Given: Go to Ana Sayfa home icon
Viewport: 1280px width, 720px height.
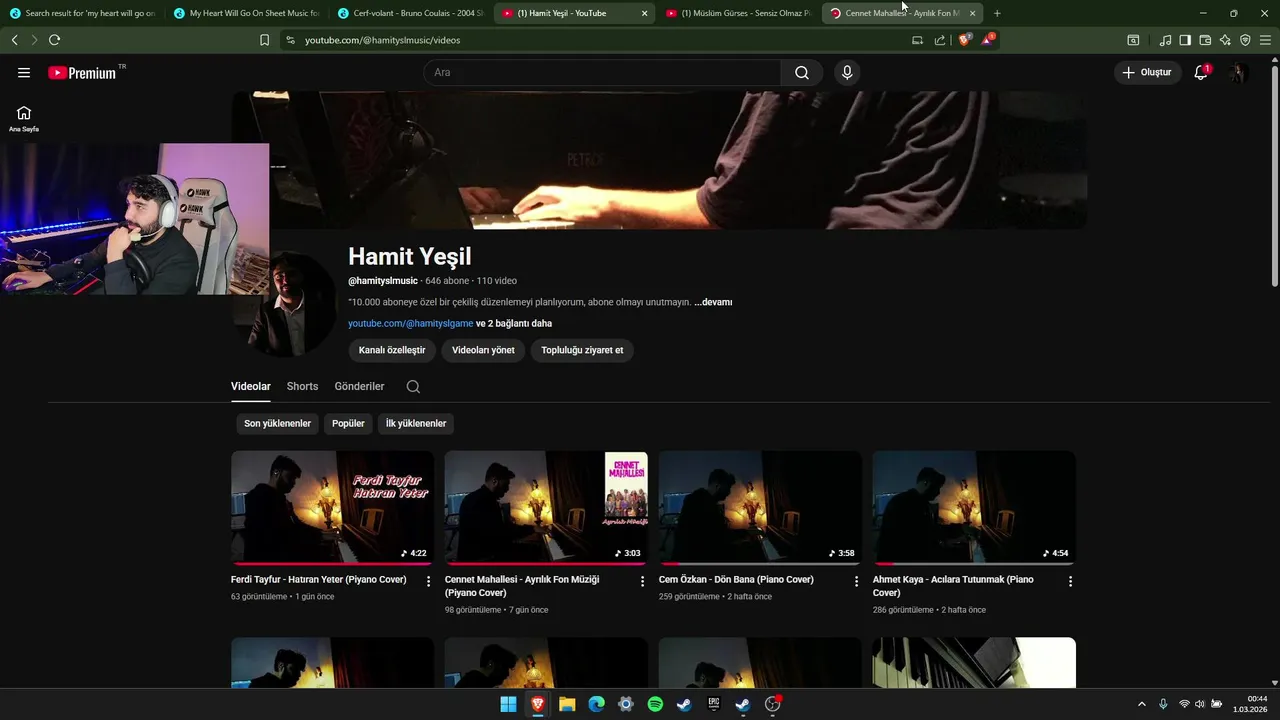Looking at the screenshot, I should (24, 118).
